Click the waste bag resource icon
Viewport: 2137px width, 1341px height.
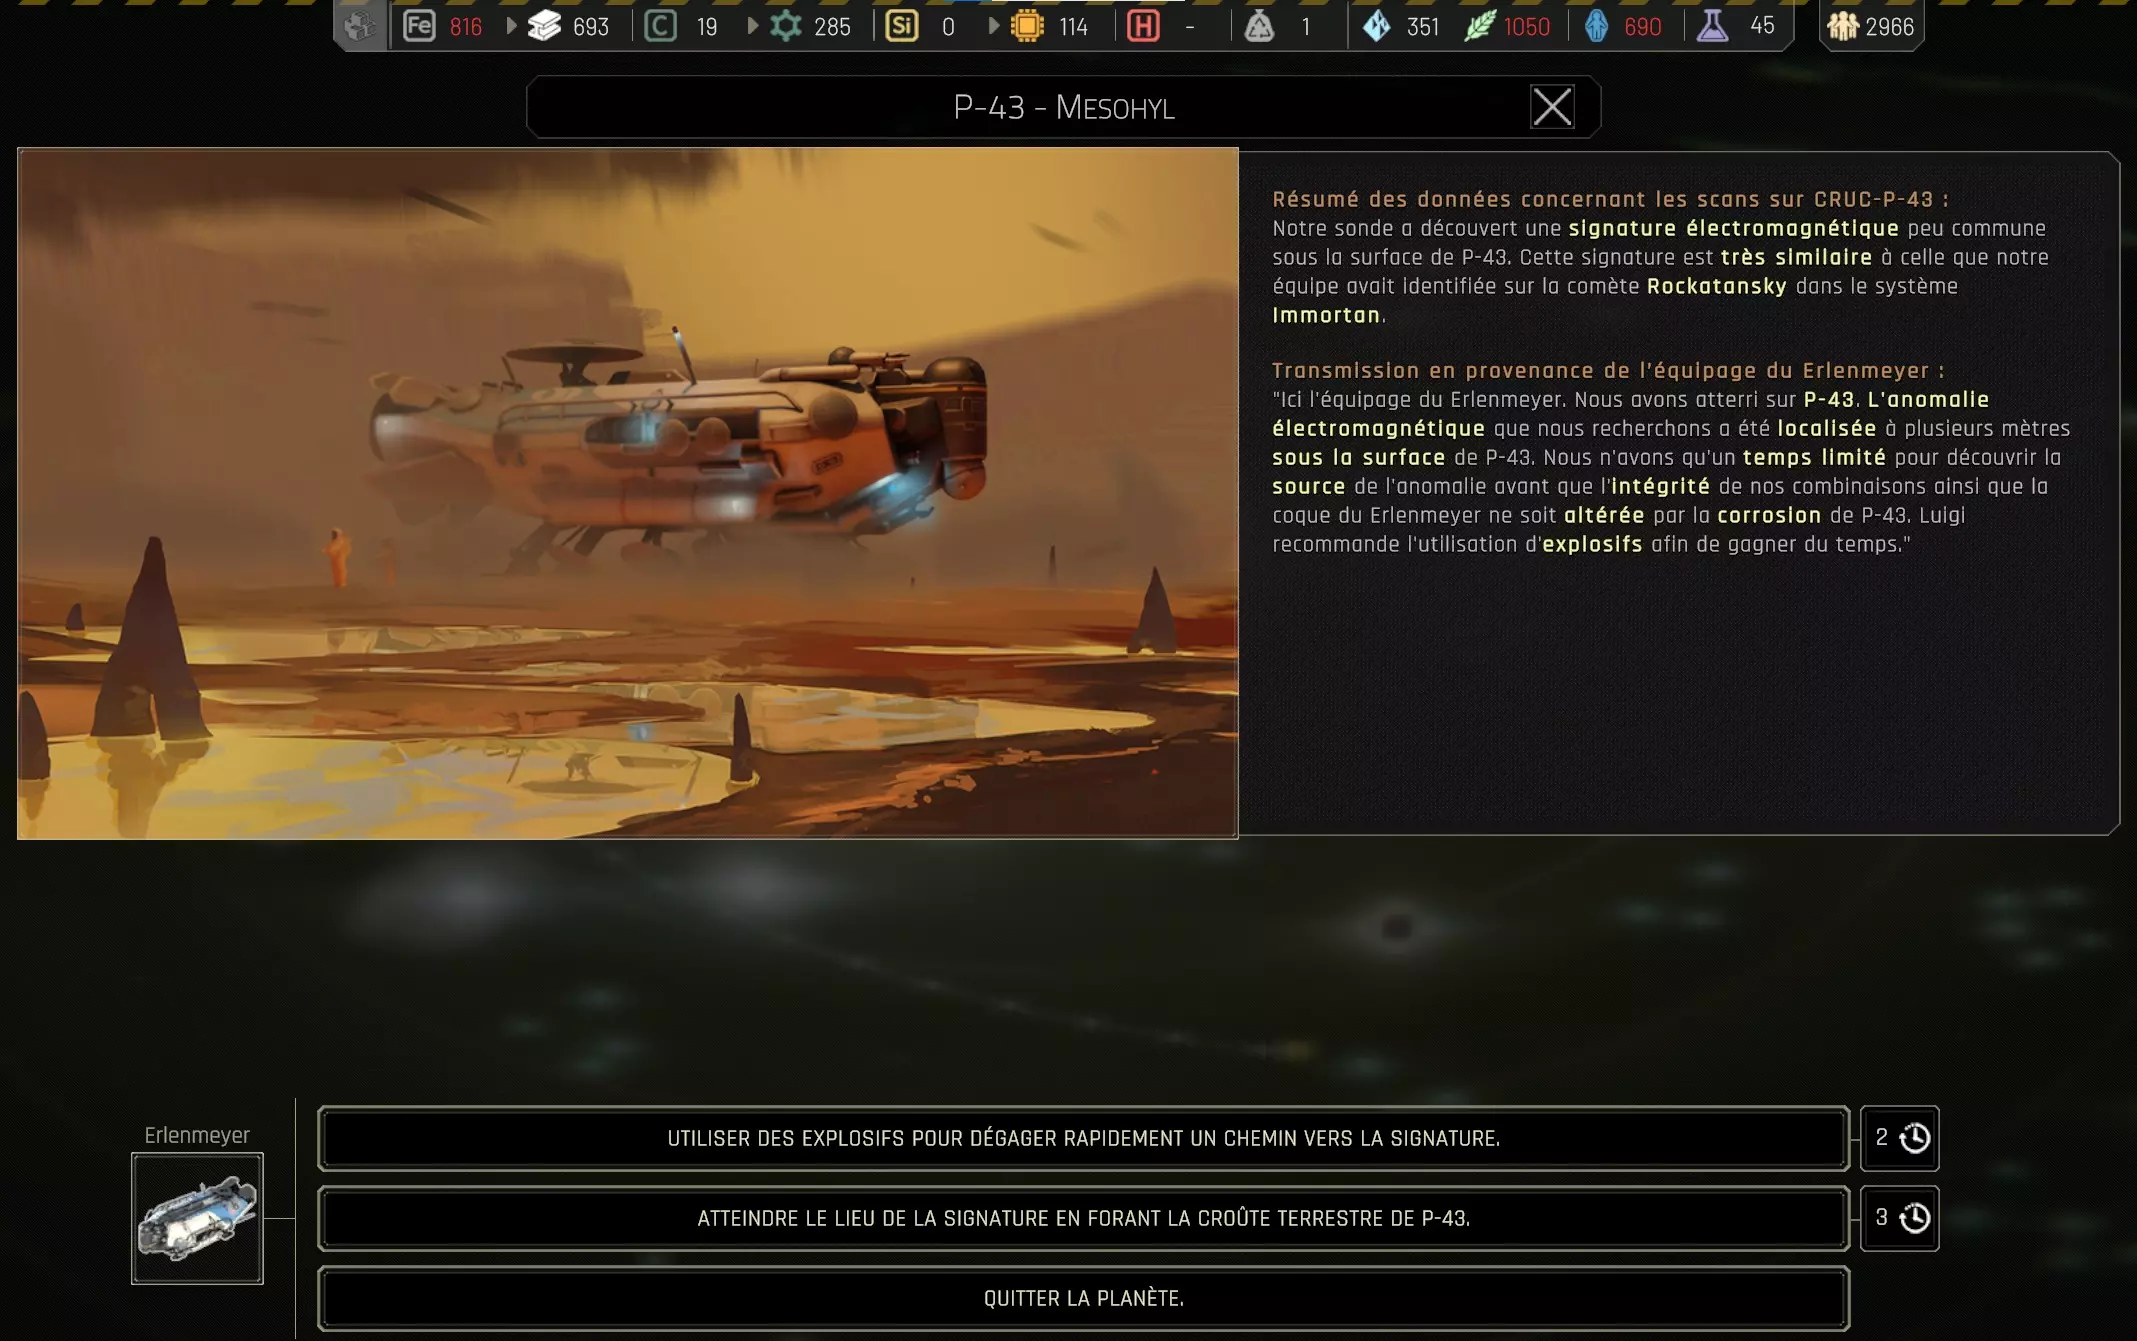tap(1259, 26)
